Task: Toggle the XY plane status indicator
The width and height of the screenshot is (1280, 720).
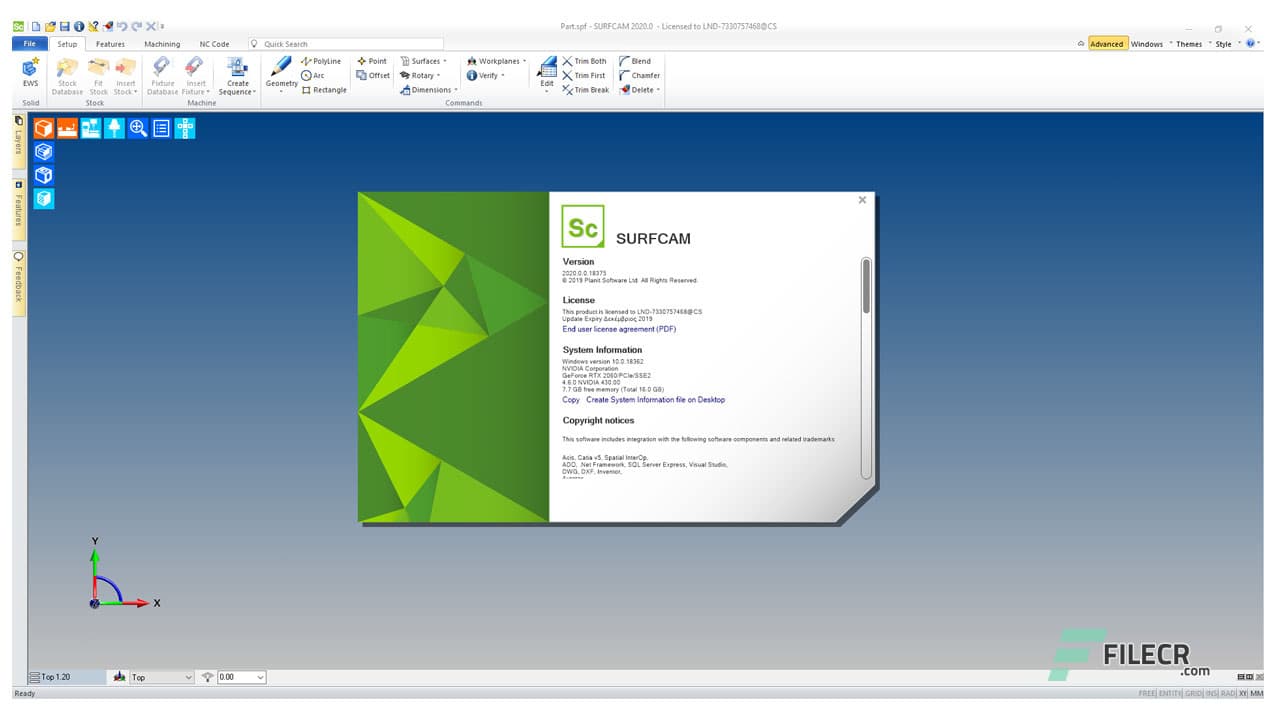Action: [1244, 693]
